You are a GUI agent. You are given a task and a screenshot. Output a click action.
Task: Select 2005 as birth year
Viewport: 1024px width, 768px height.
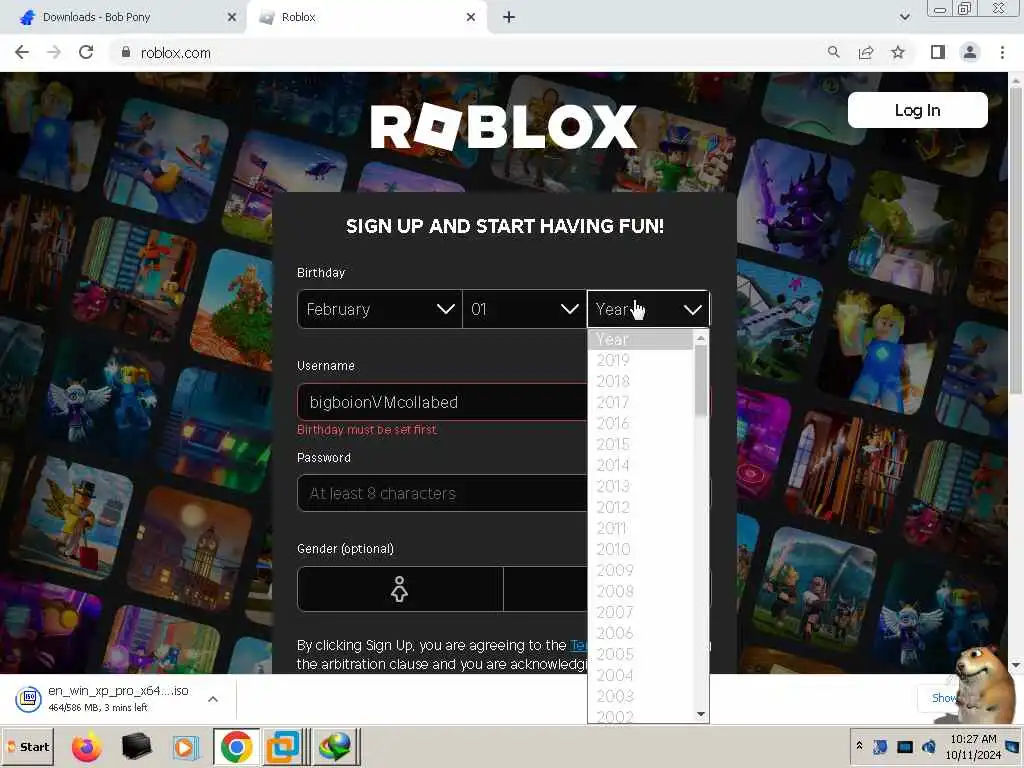point(640,654)
